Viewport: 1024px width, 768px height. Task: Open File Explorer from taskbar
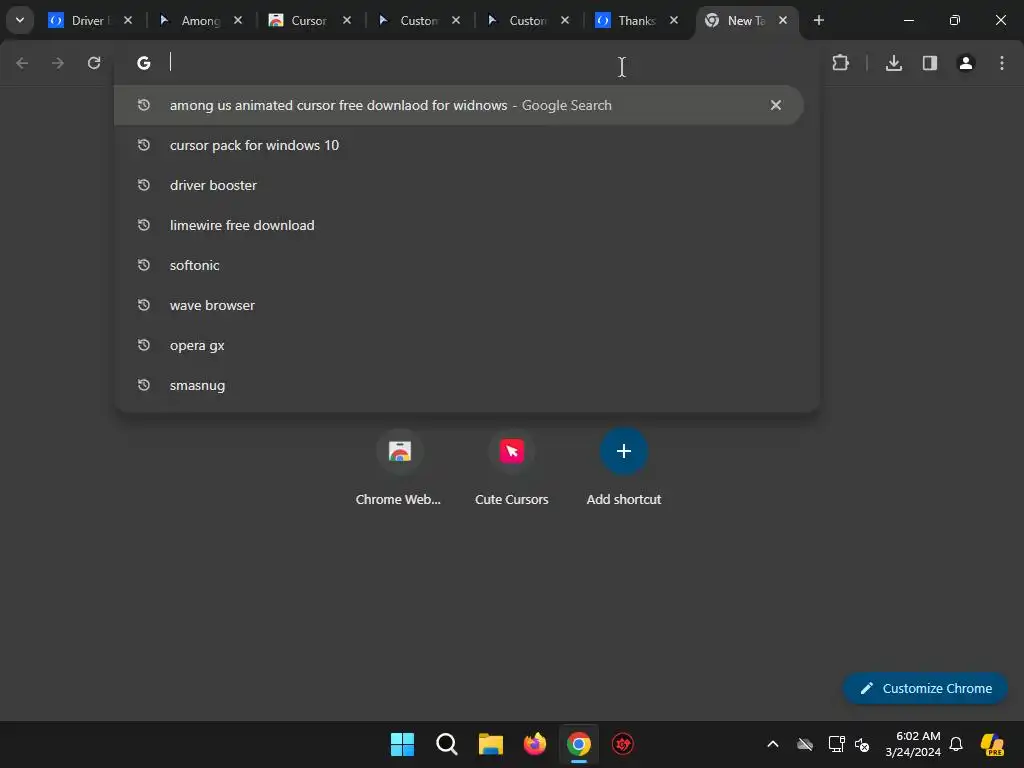pyautogui.click(x=490, y=744)
